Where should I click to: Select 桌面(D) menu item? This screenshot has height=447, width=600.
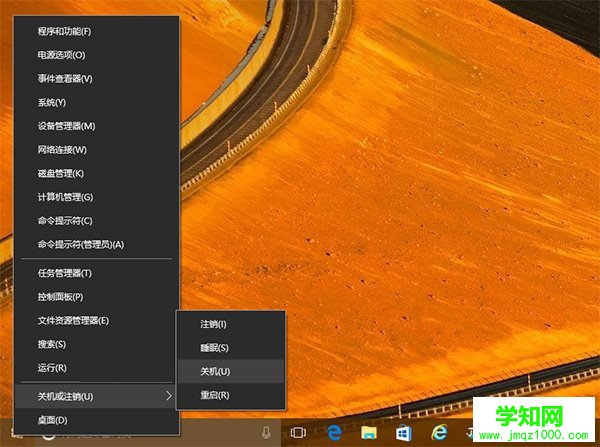pyautogui.click(x=96, y=420)
